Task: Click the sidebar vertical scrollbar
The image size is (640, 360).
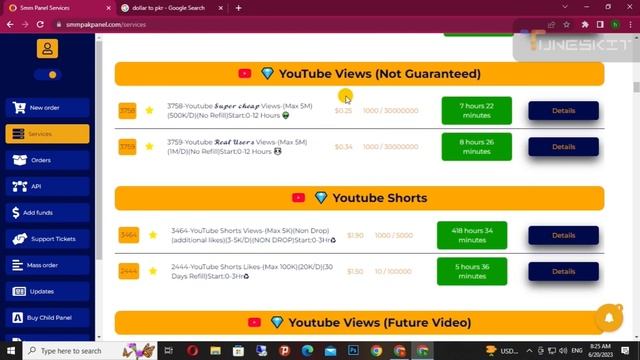Action: pos(99,150)
